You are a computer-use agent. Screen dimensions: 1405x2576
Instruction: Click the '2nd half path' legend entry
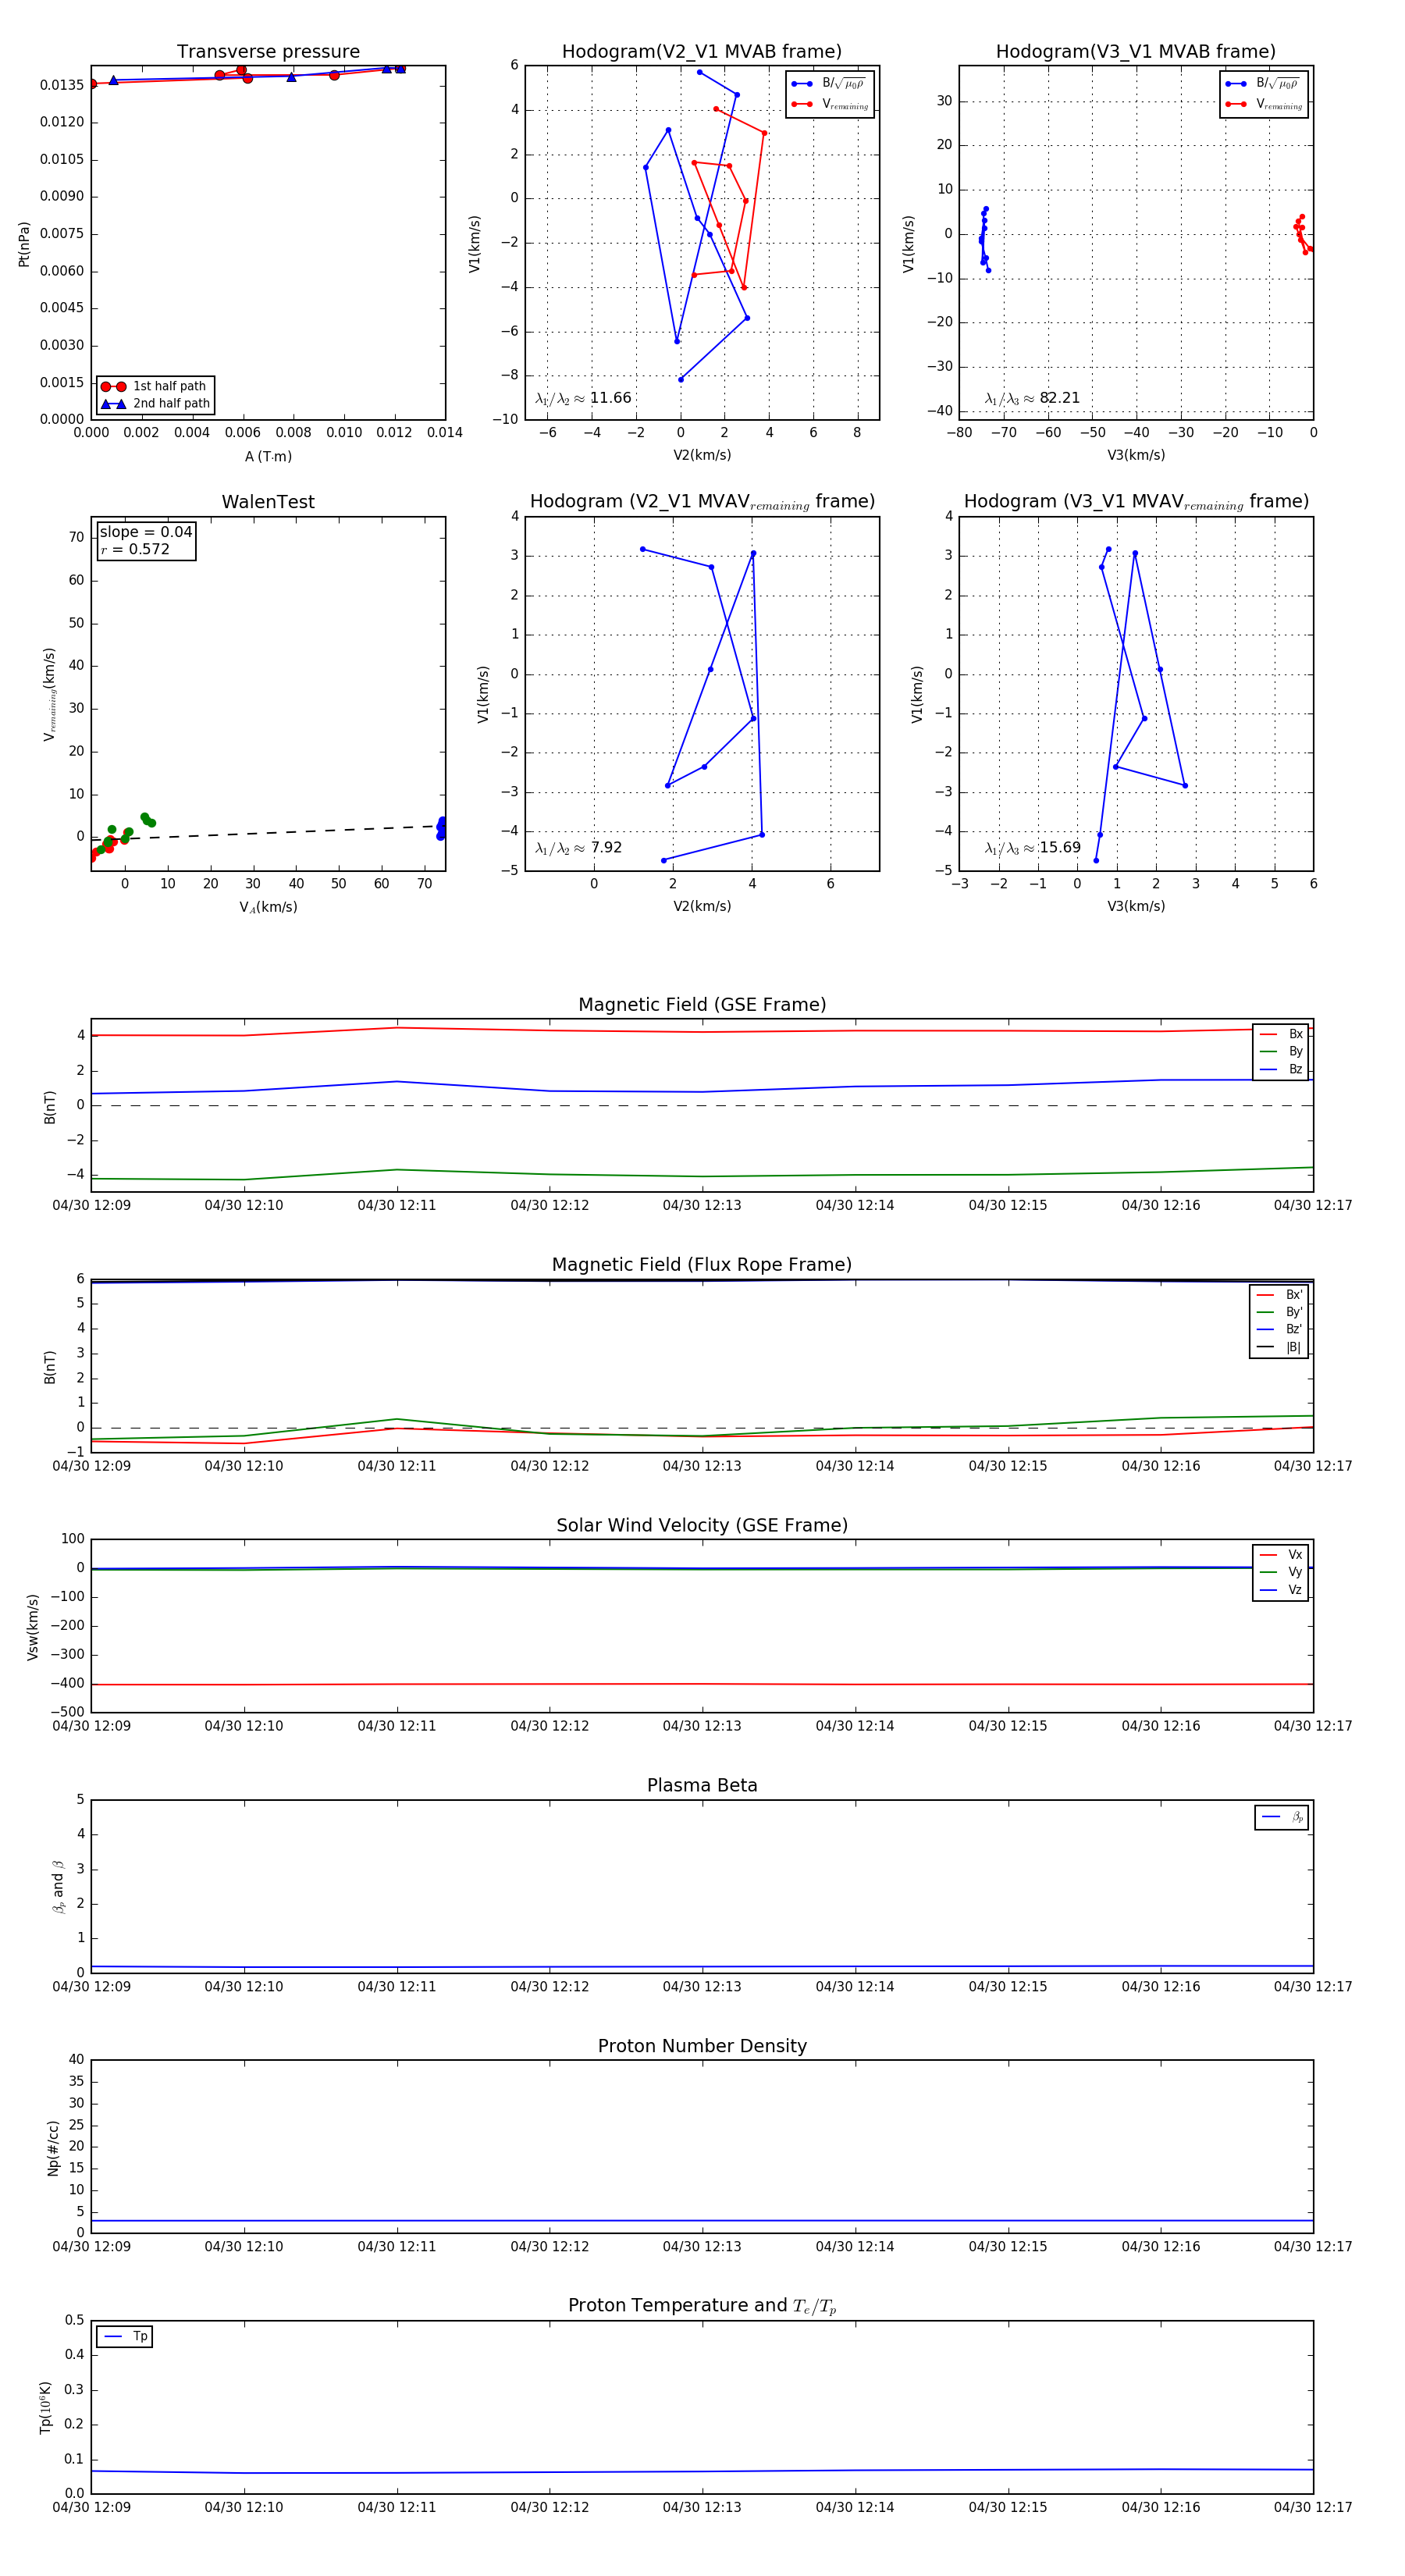(x=155, y=404)
